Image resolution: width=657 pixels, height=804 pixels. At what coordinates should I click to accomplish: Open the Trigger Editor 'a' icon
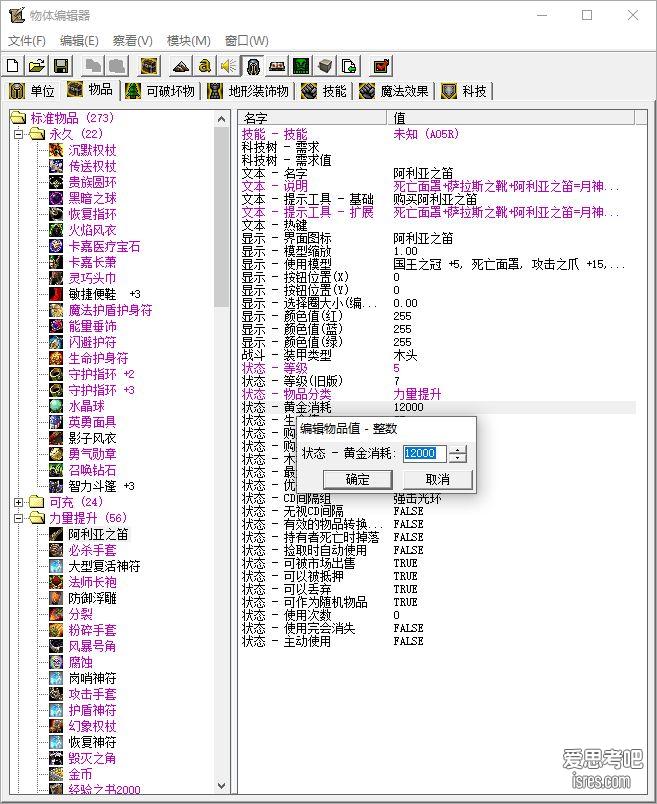point(205,66)
